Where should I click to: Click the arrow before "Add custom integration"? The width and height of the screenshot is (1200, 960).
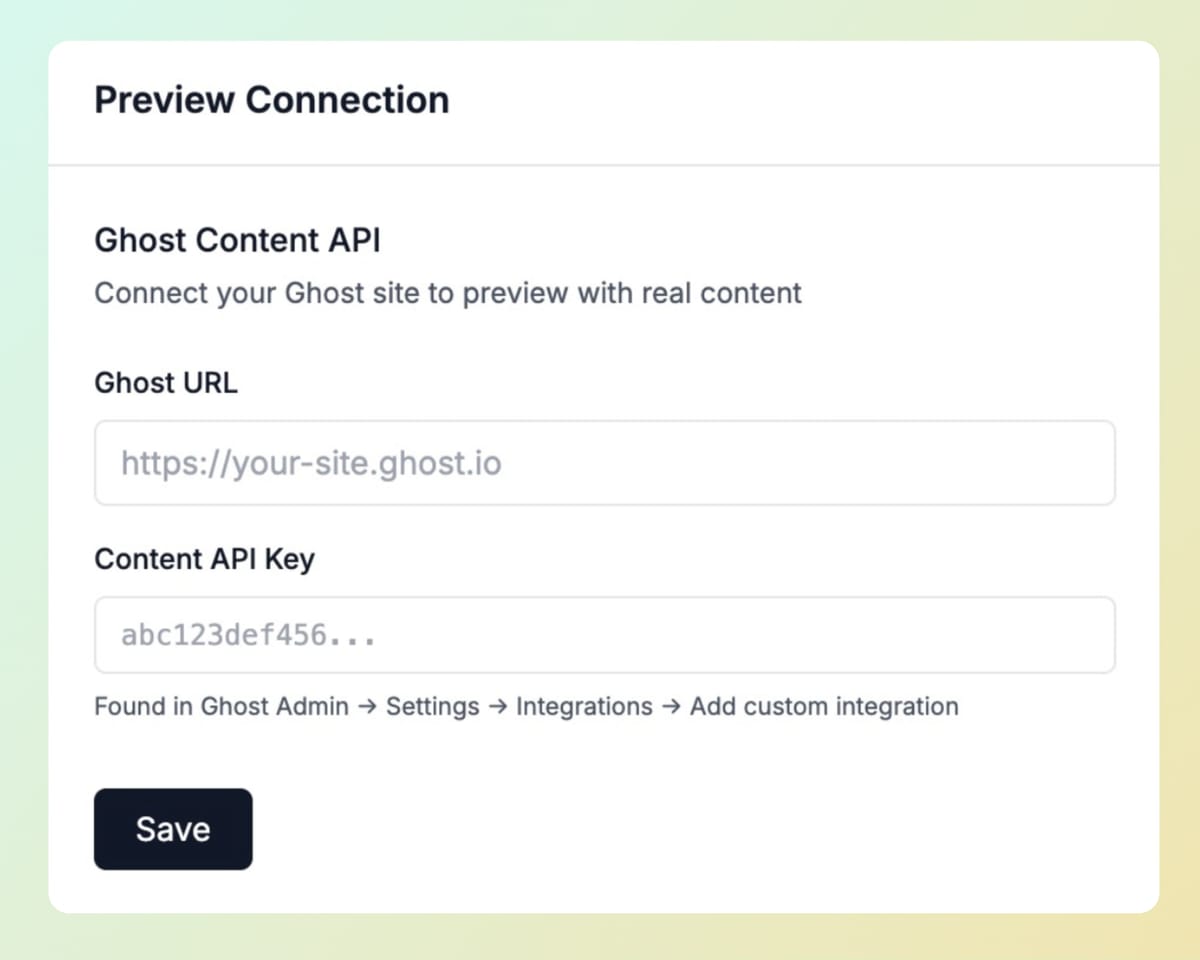[671, 707]
